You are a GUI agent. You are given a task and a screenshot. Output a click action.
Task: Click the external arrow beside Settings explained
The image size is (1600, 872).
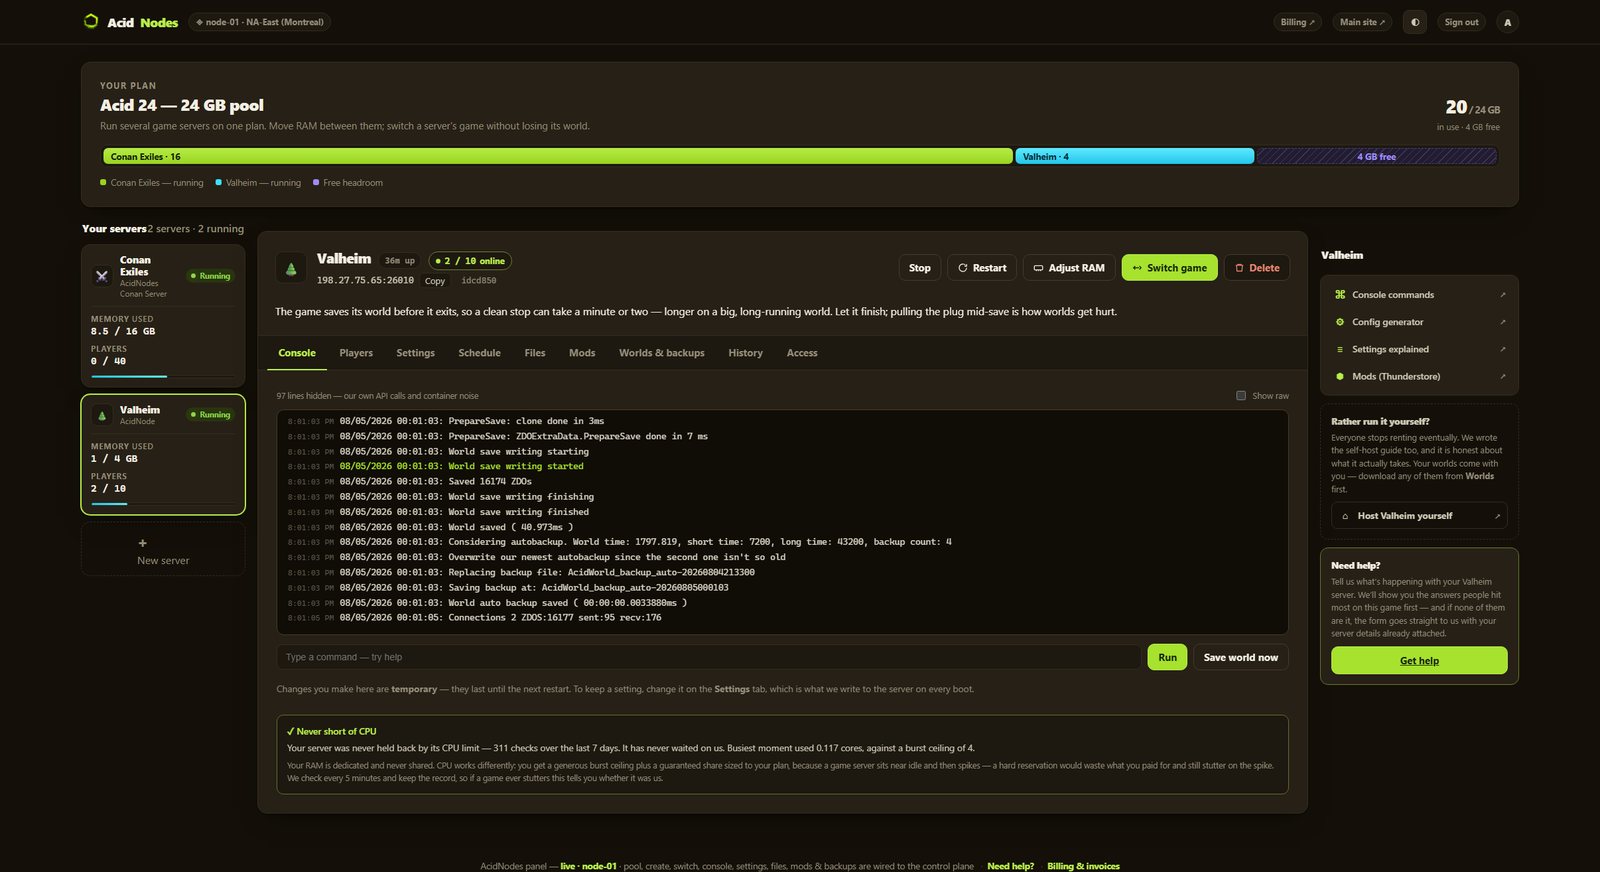point(1502,349)
